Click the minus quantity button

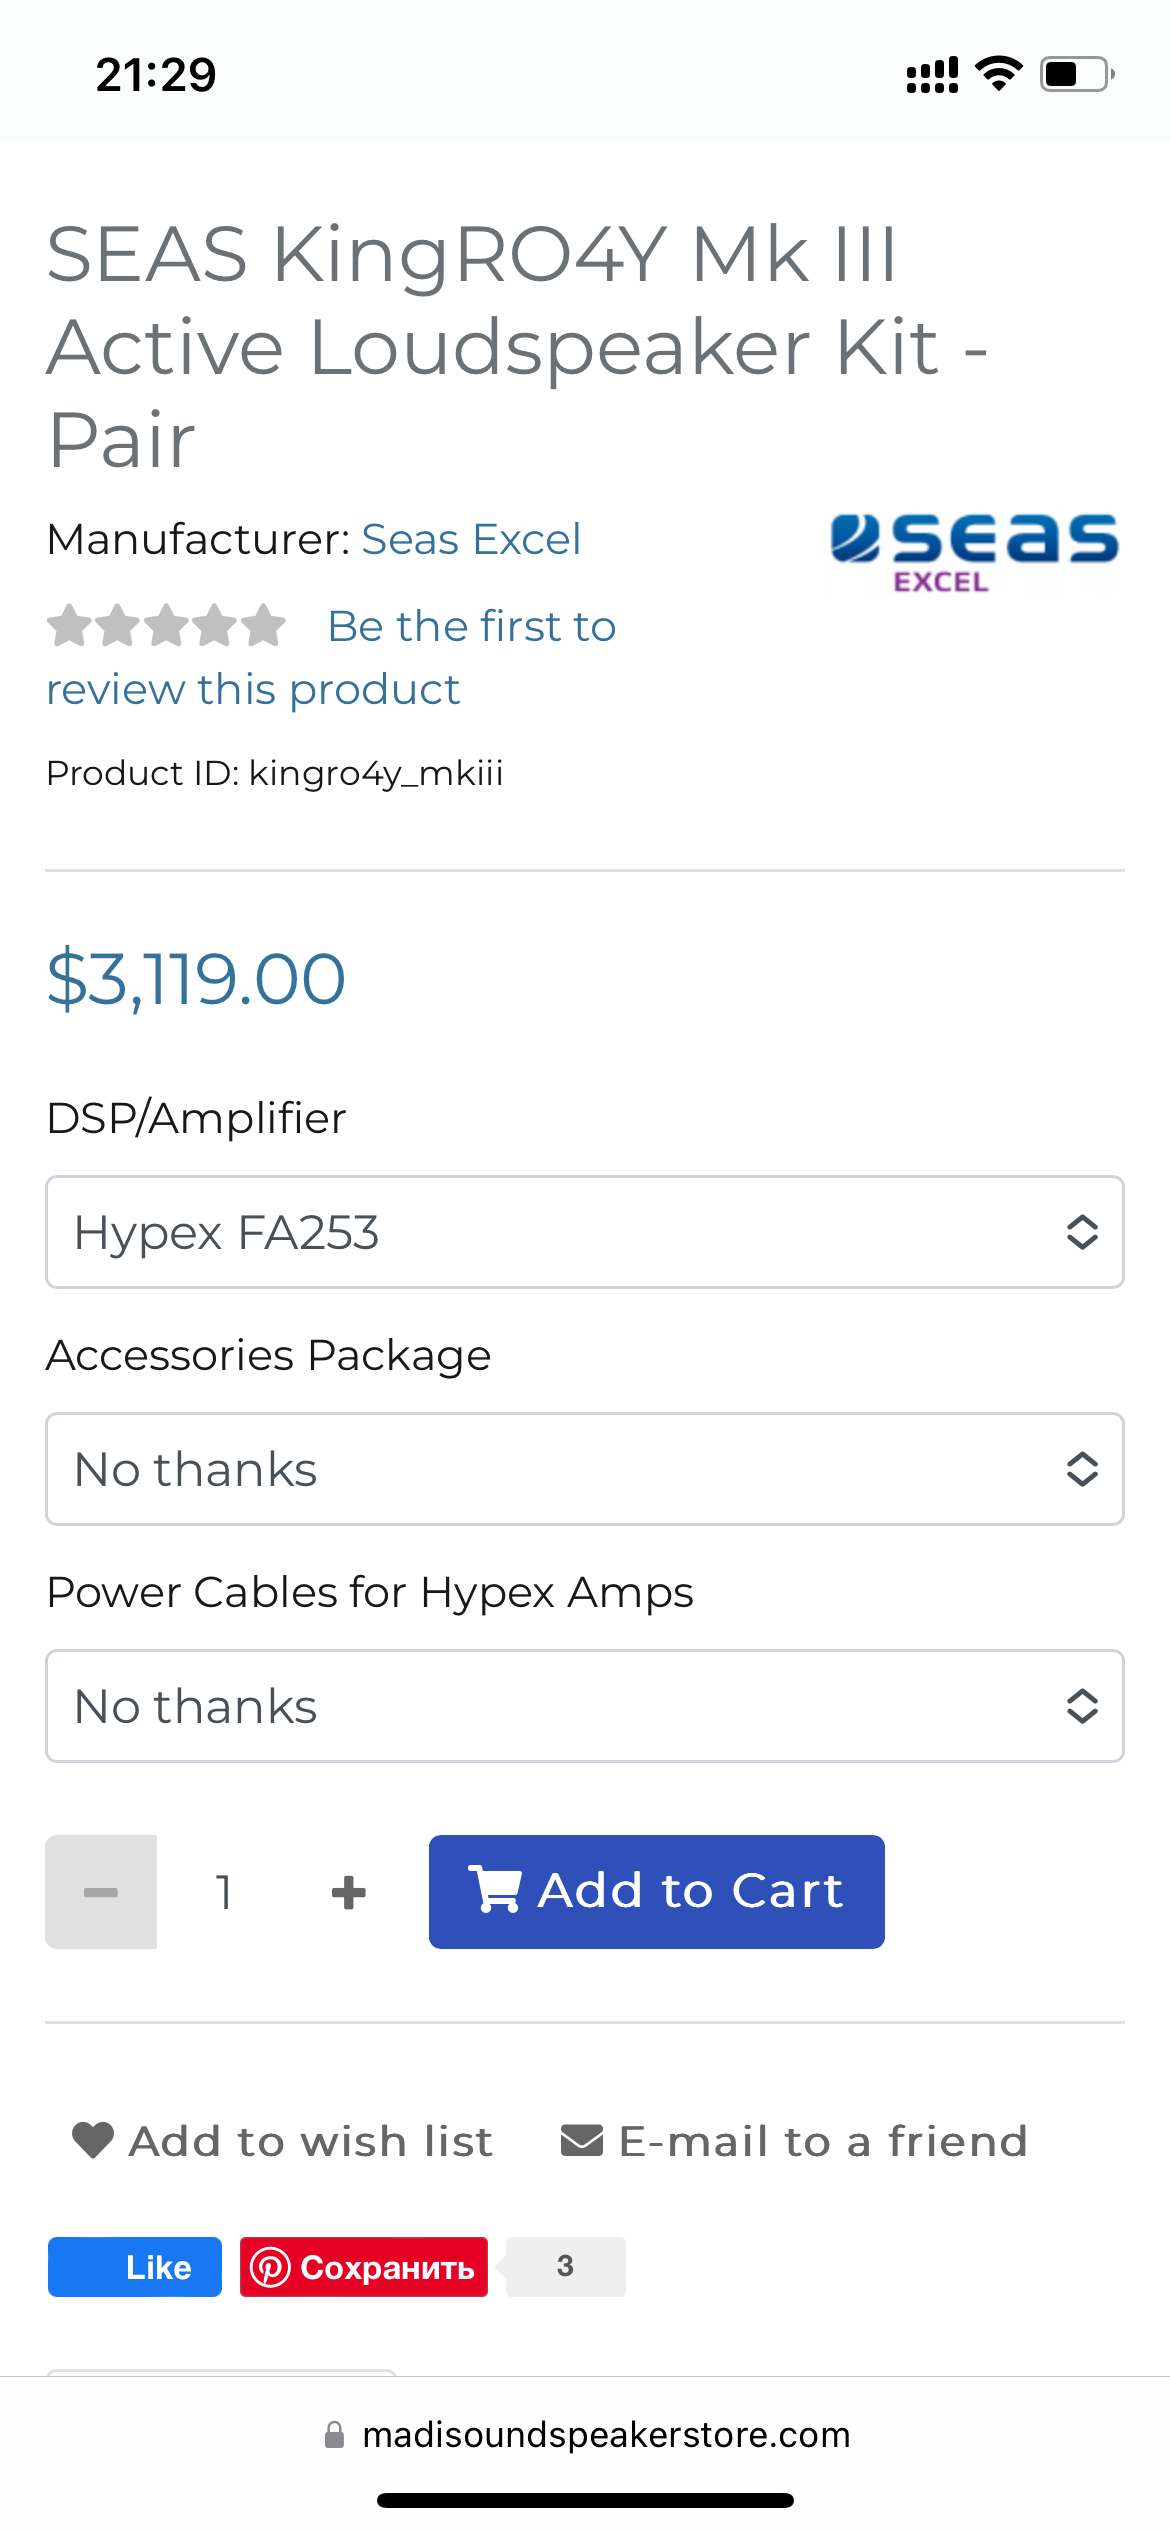tap(101, 1892)
